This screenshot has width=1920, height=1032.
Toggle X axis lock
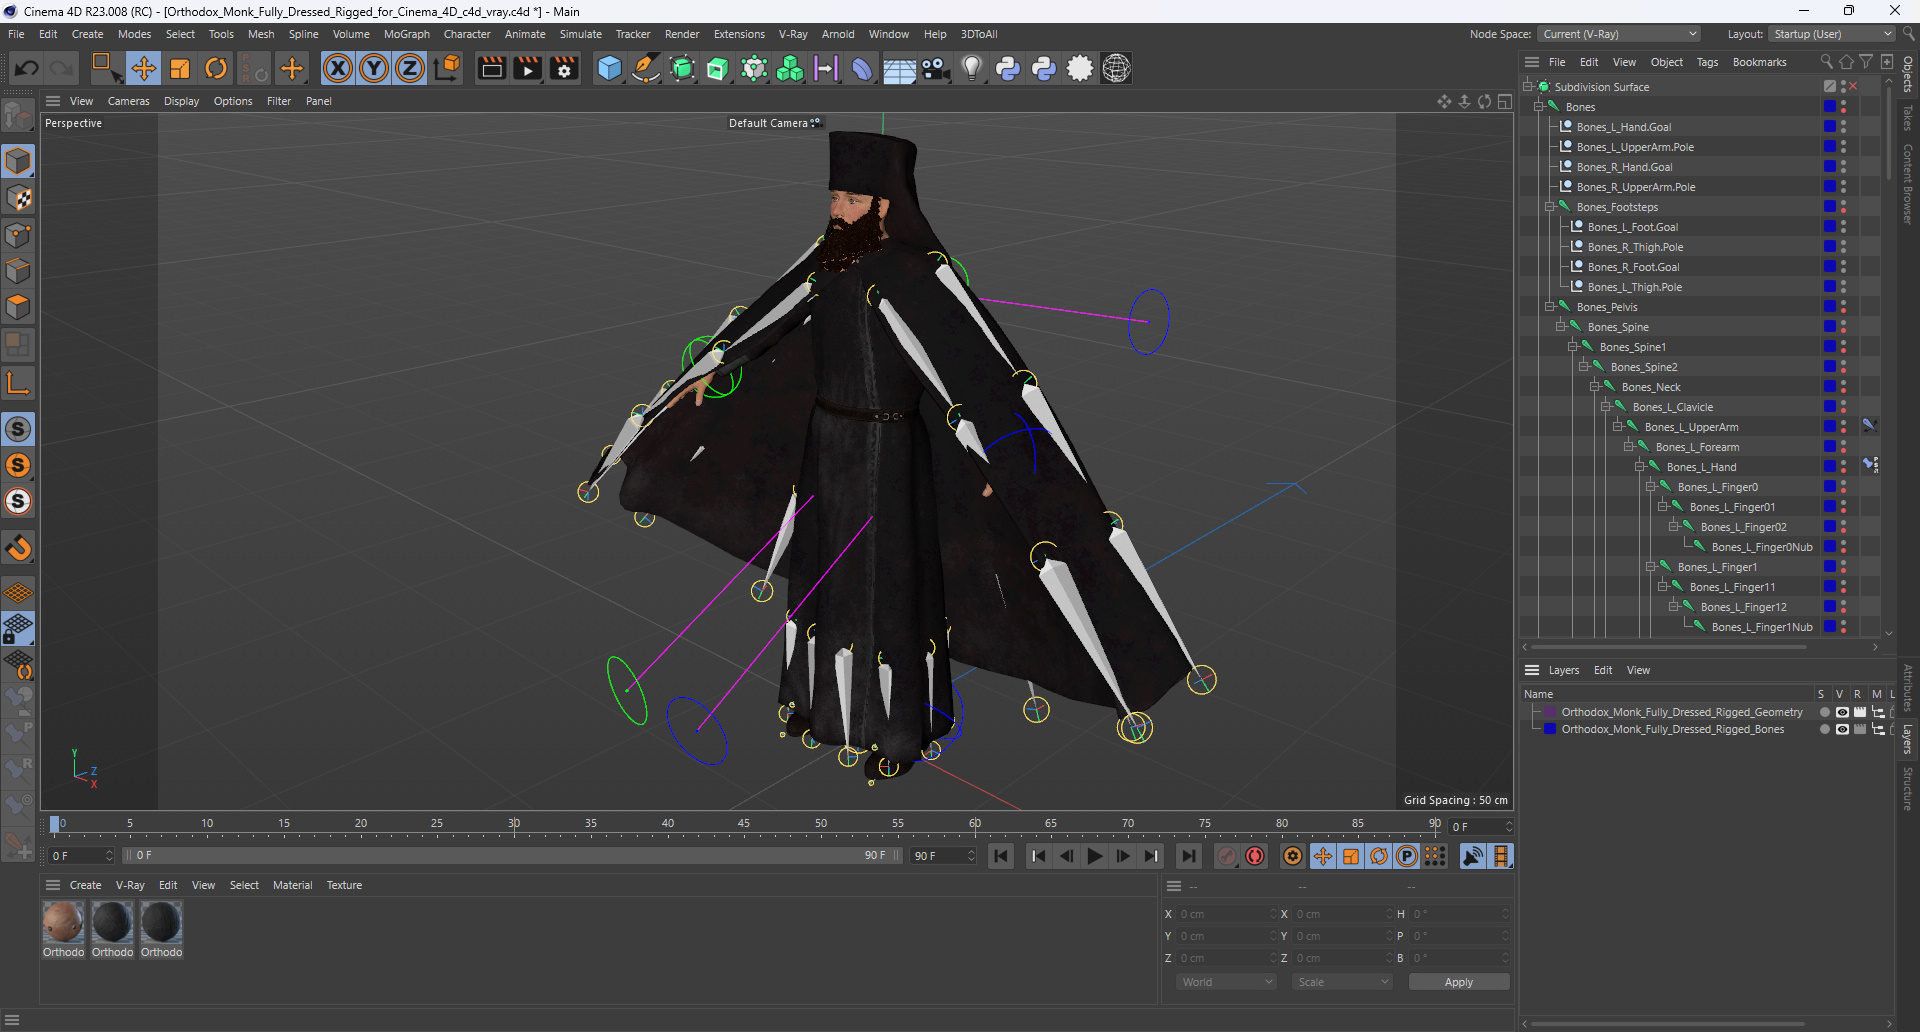pyautogui.click(x=338, y=68)
